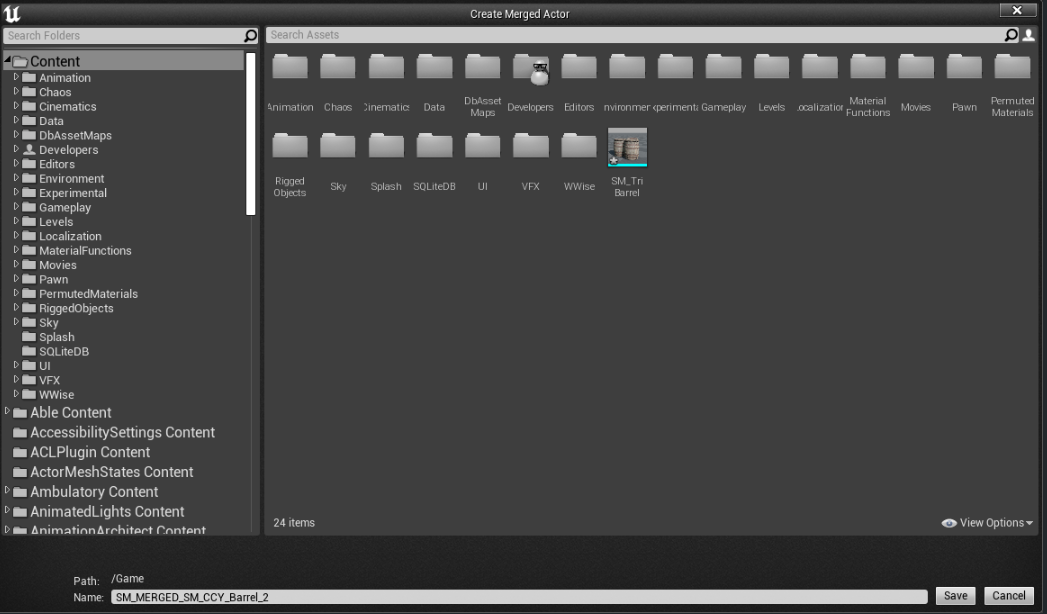Click the Search Assets magnifier icon
The height and width of the screenshot is (614, 1047).
[1012, 35]
